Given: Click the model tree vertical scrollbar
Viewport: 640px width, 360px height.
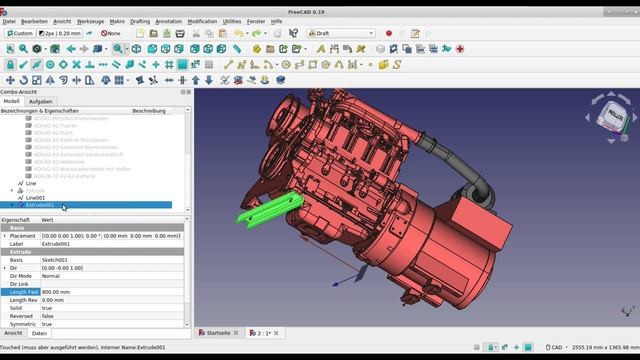Looking at the screenshot, I should (x=188, y=160).
